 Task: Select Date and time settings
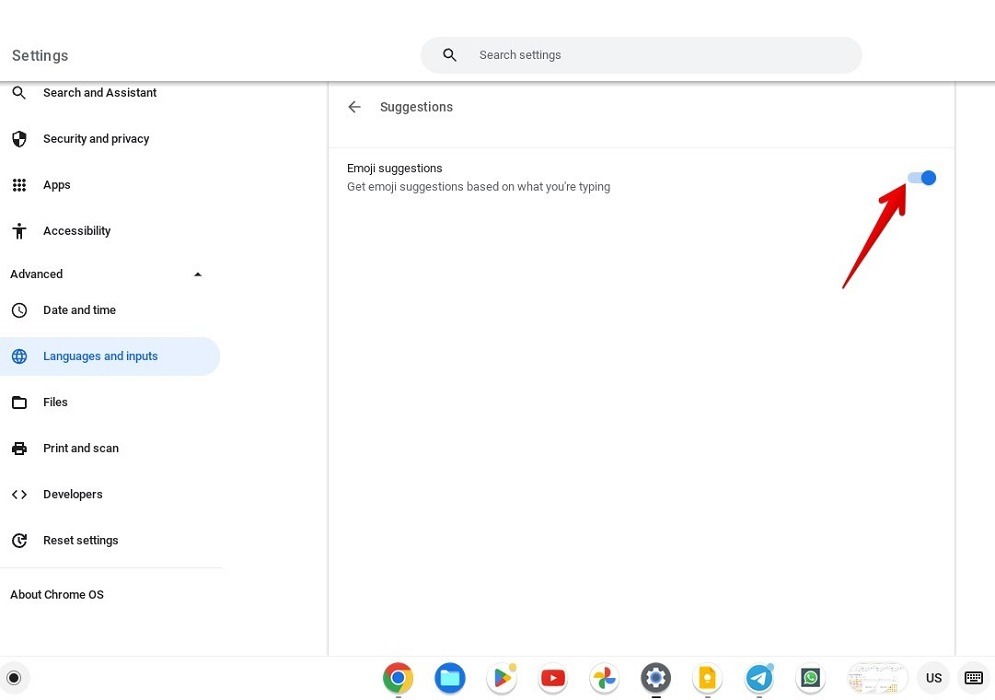tap(79, 310)
